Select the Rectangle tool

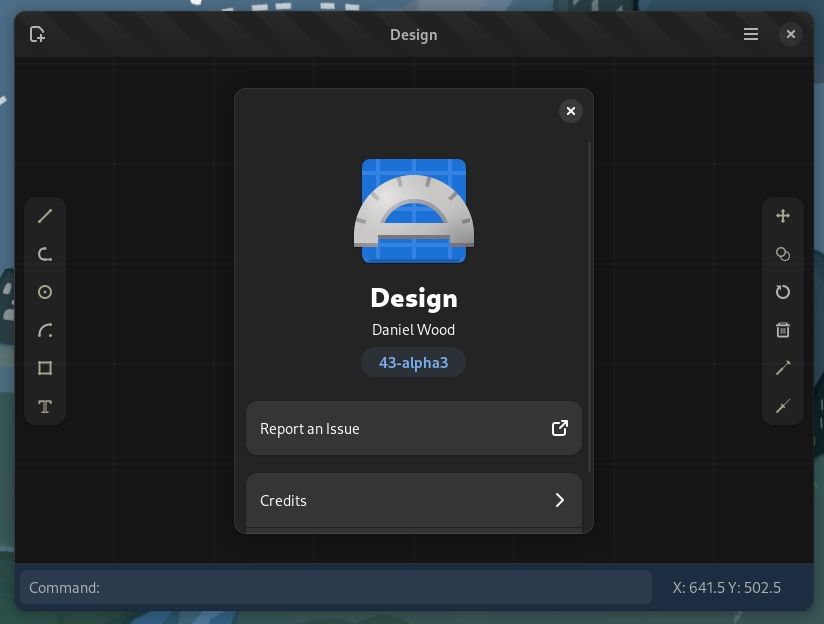click(x=45, y=368)
